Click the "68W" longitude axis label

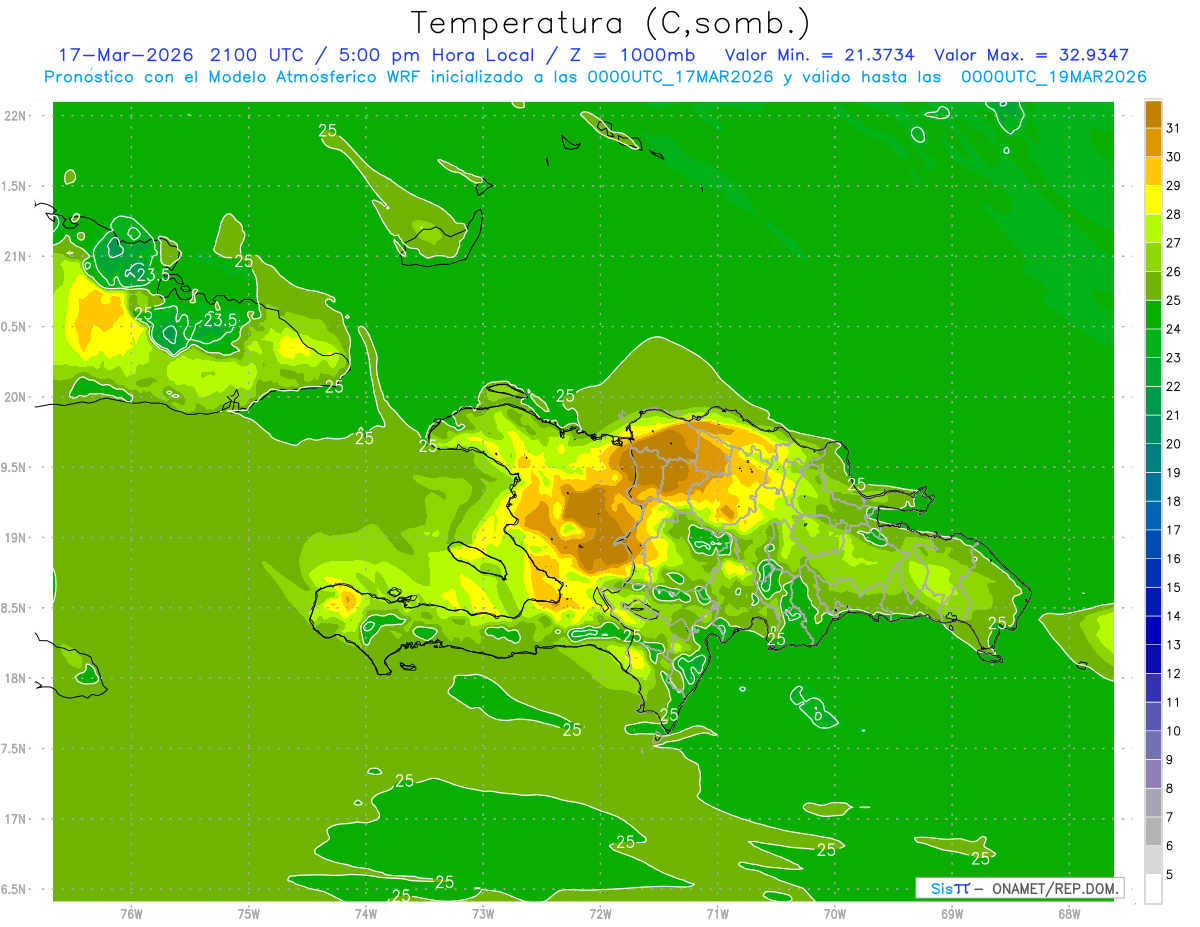[1069, 914]
